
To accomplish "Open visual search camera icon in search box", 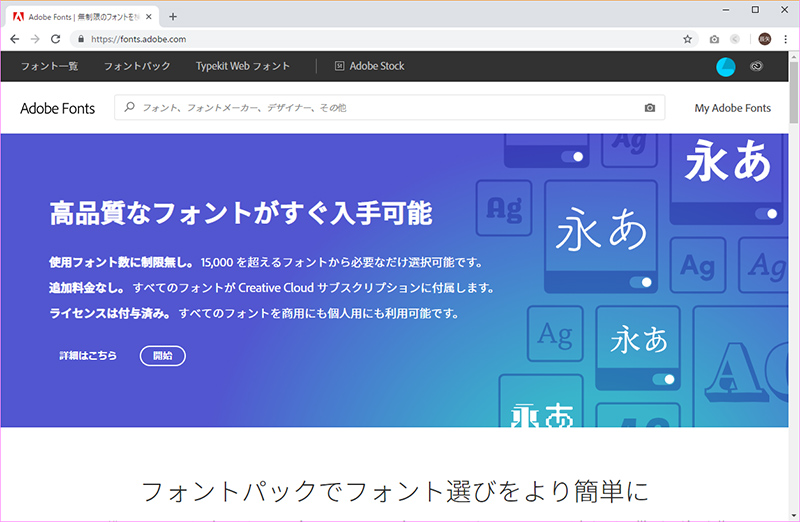I will 649,108.
